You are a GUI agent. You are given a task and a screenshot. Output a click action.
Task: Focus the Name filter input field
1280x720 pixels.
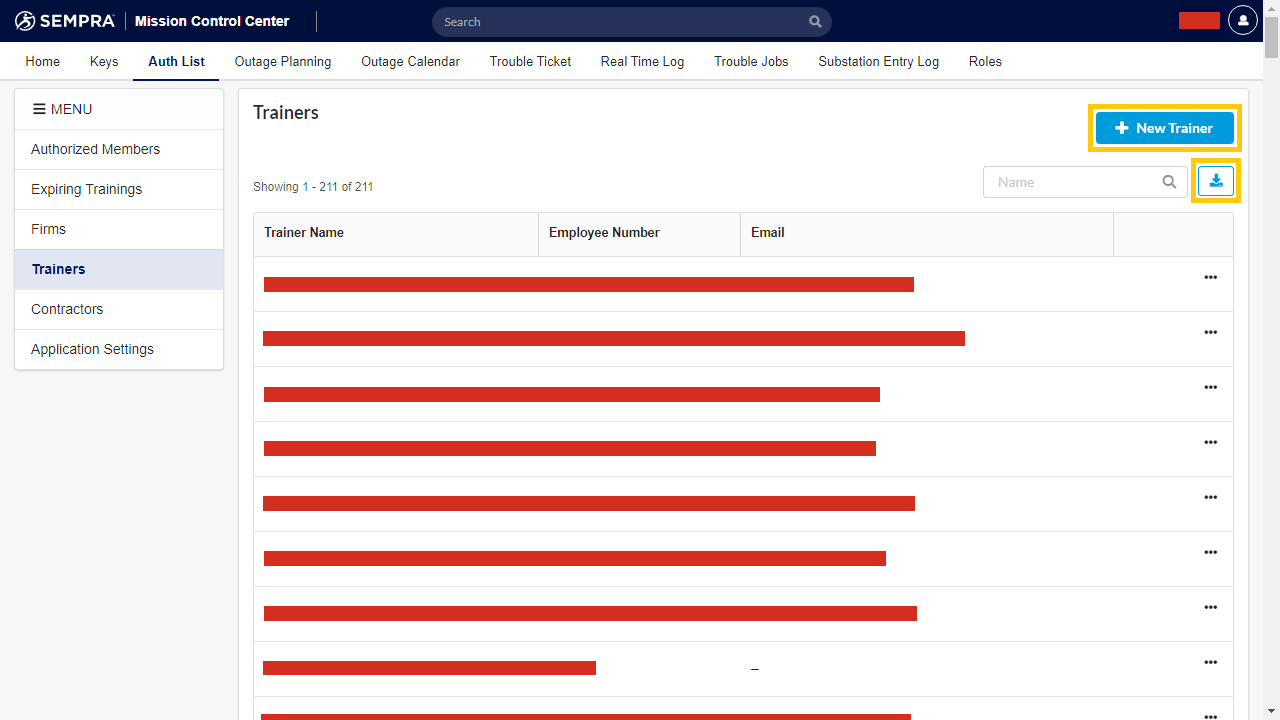click(1075, 182)
